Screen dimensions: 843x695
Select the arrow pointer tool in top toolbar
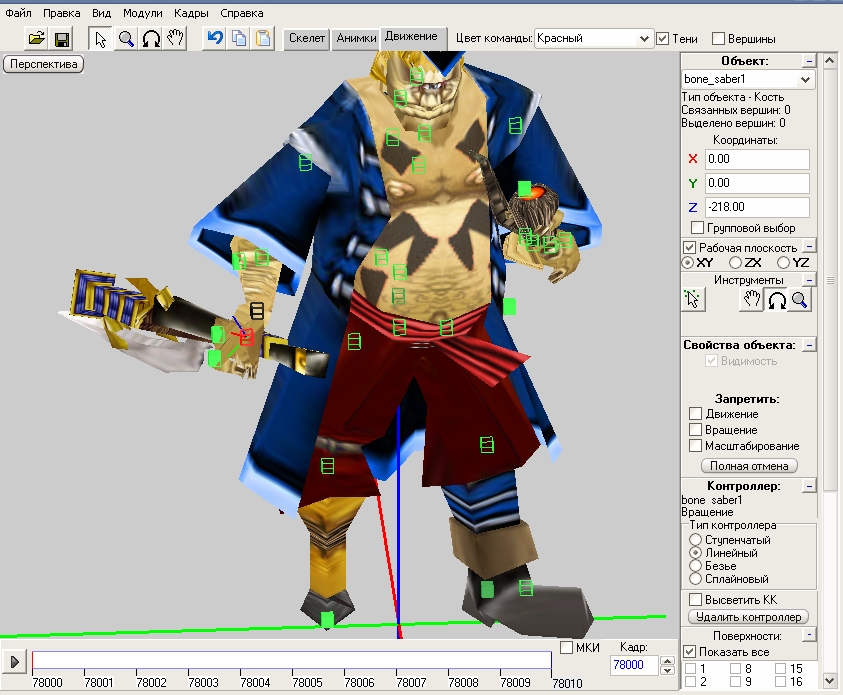tap(101, 39)
